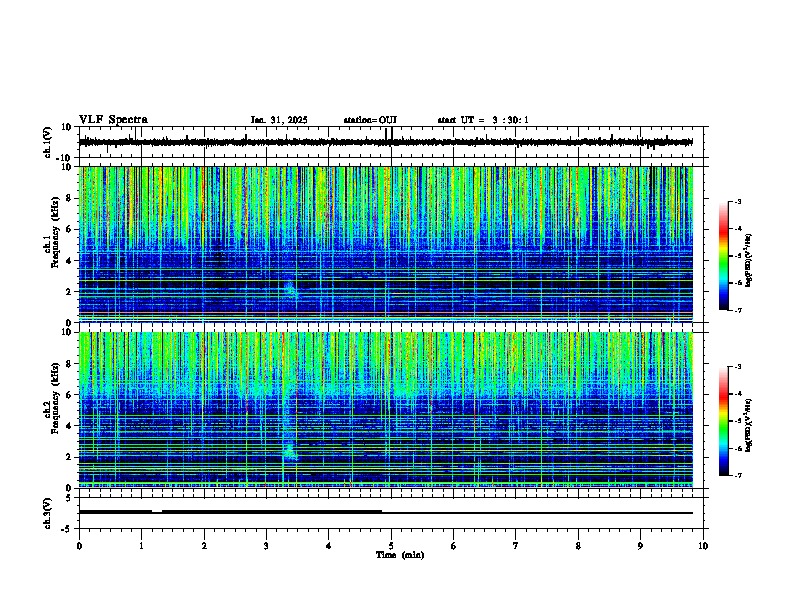Click ch.2 spectrogram "8" kHz tick label
Image resolution: width=792 pixels, height=612 pixels.
69,364
